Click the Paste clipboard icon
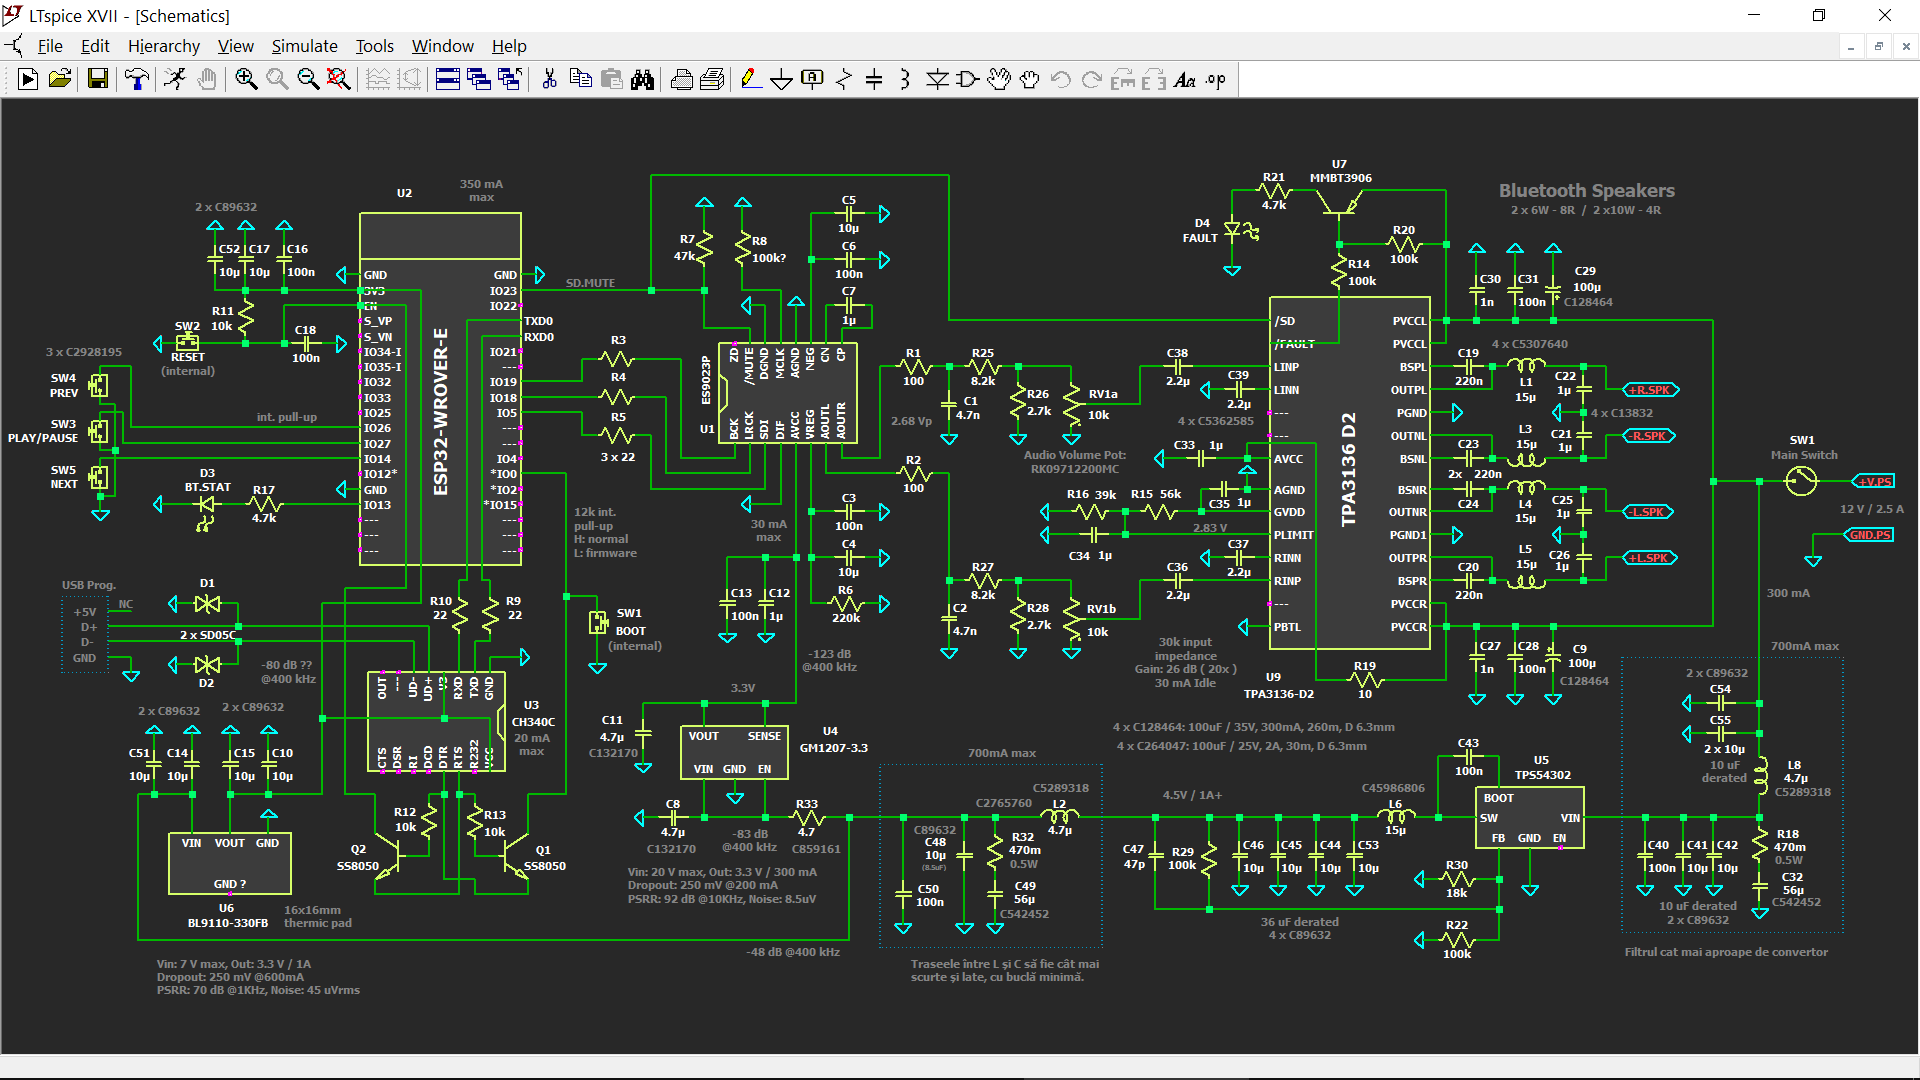The width and height of the screenshot is (1920, 1080). tap(612, 79)
